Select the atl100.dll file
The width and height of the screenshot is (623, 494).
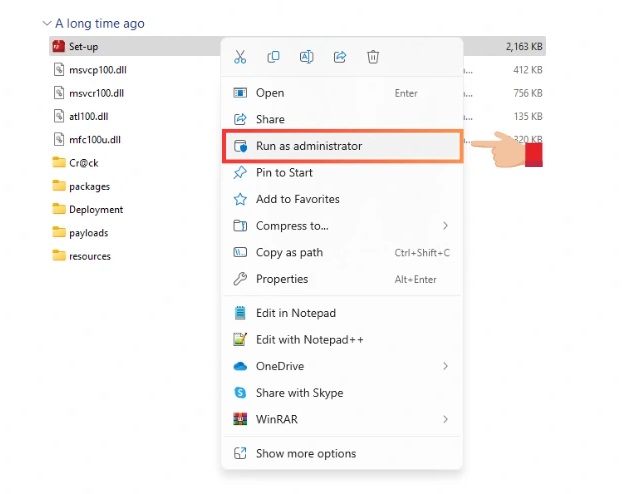click(x=89, y=116)
